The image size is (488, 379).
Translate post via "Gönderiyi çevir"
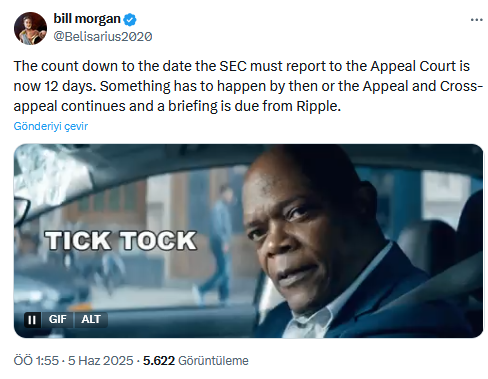[x=51, y=126]
